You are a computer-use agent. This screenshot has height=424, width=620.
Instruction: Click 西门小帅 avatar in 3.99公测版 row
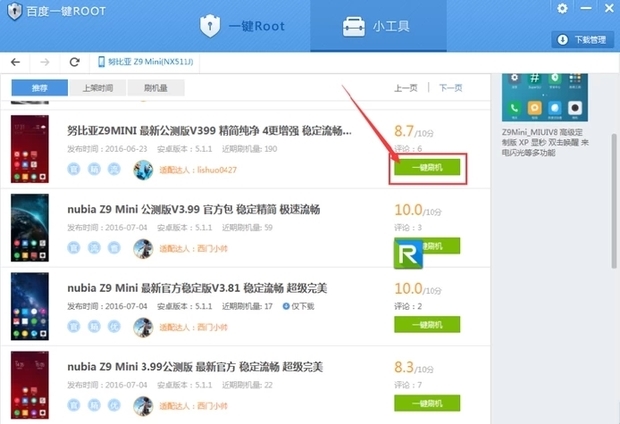coord(143,406)
